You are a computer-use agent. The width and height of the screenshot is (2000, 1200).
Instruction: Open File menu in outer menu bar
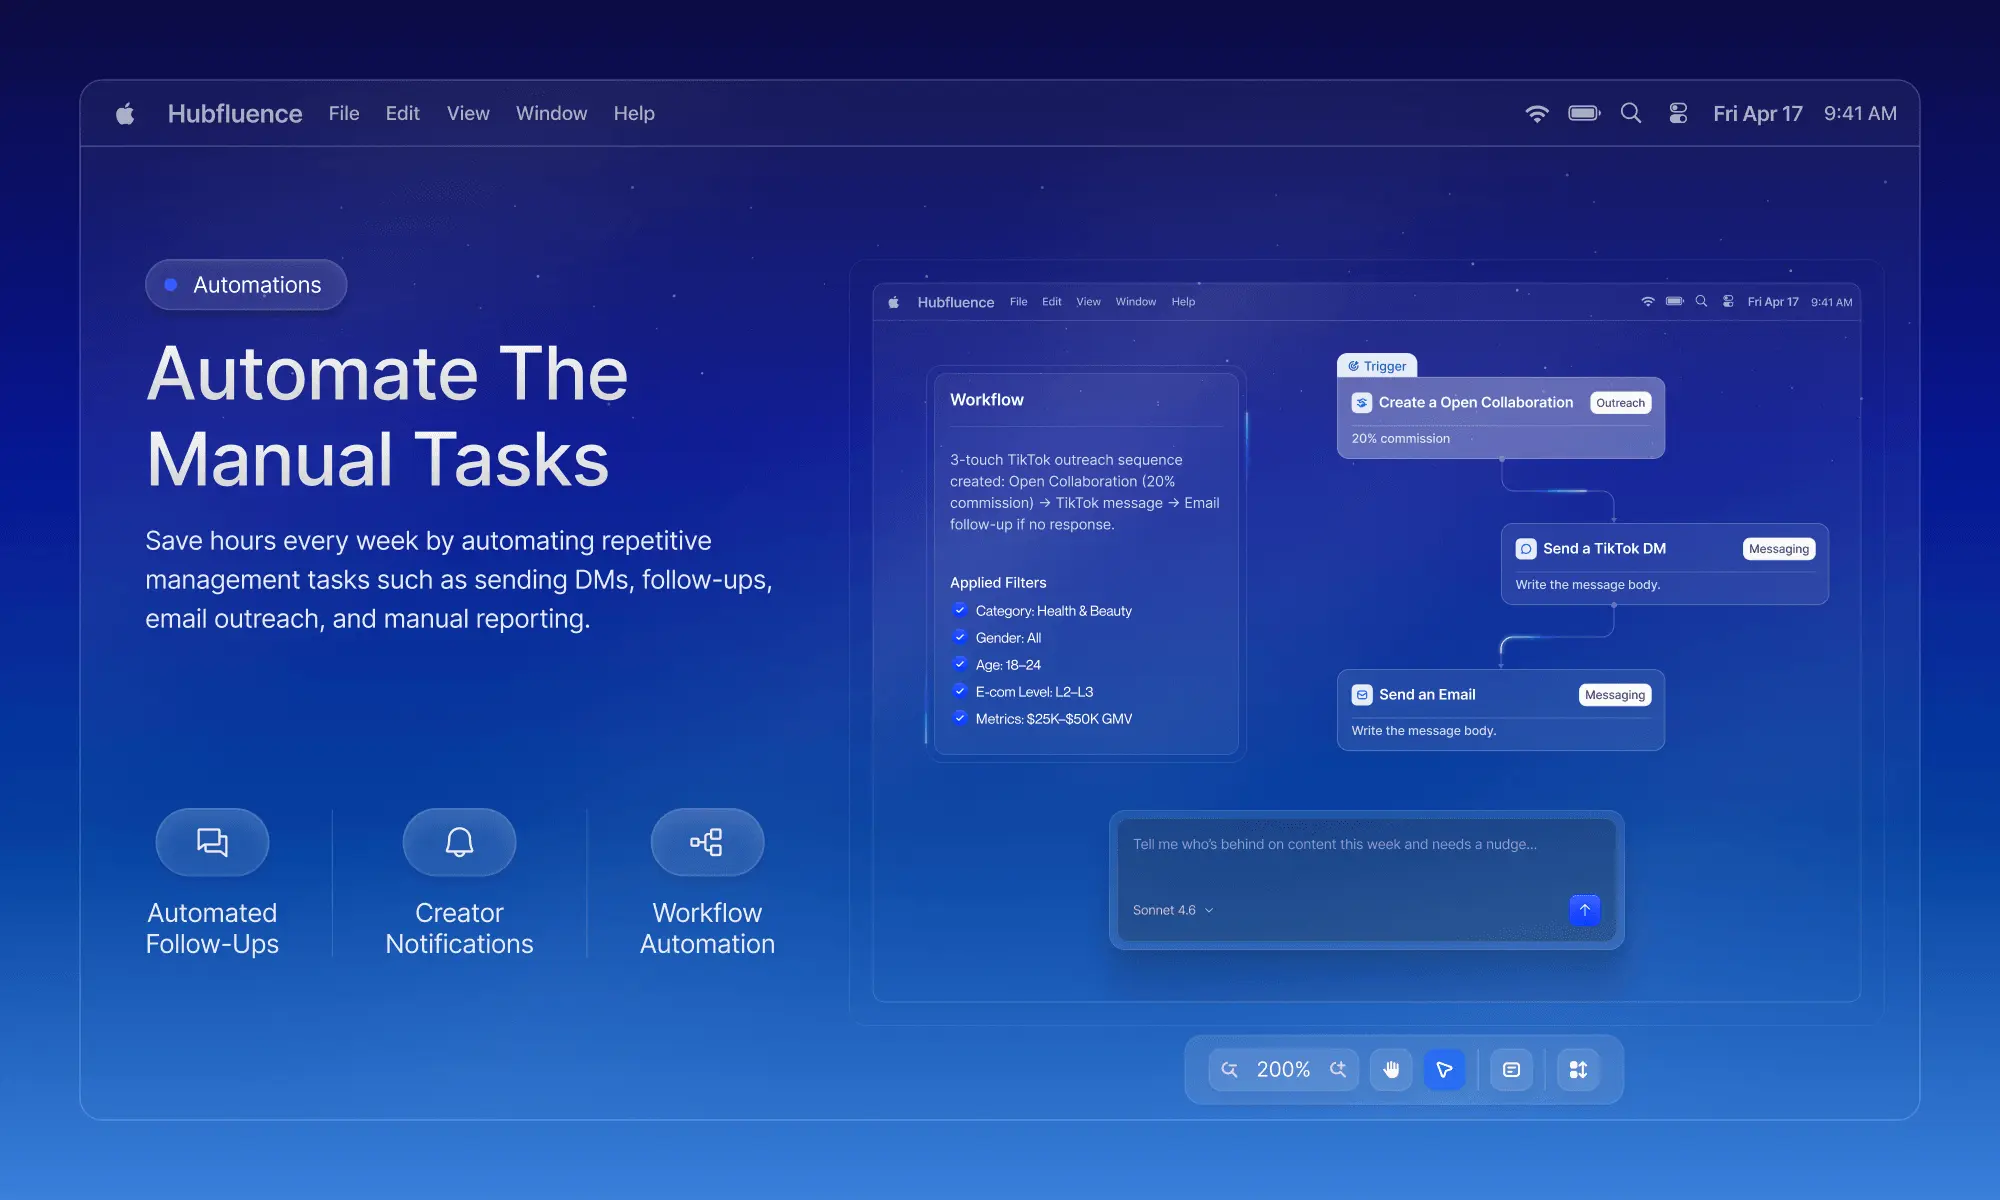tap(344, 114)
